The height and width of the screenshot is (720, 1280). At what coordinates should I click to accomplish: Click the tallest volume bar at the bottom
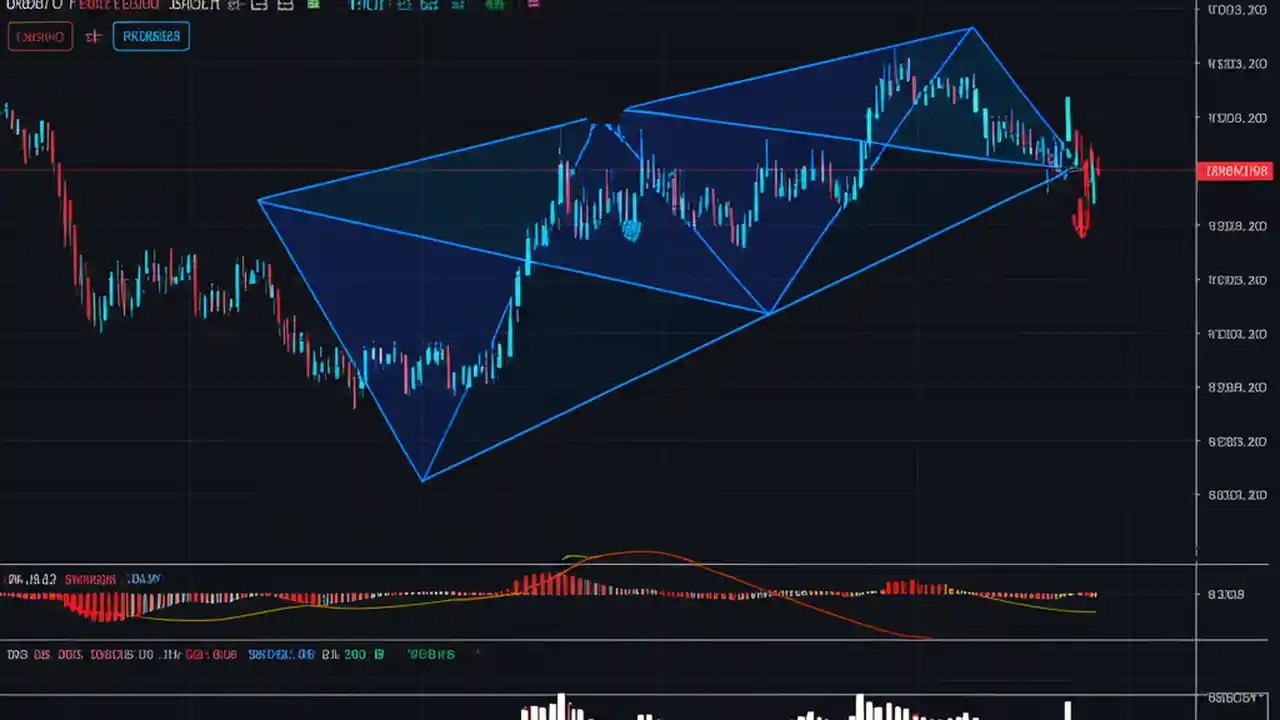pyautogui.click(x=560, y=705)
